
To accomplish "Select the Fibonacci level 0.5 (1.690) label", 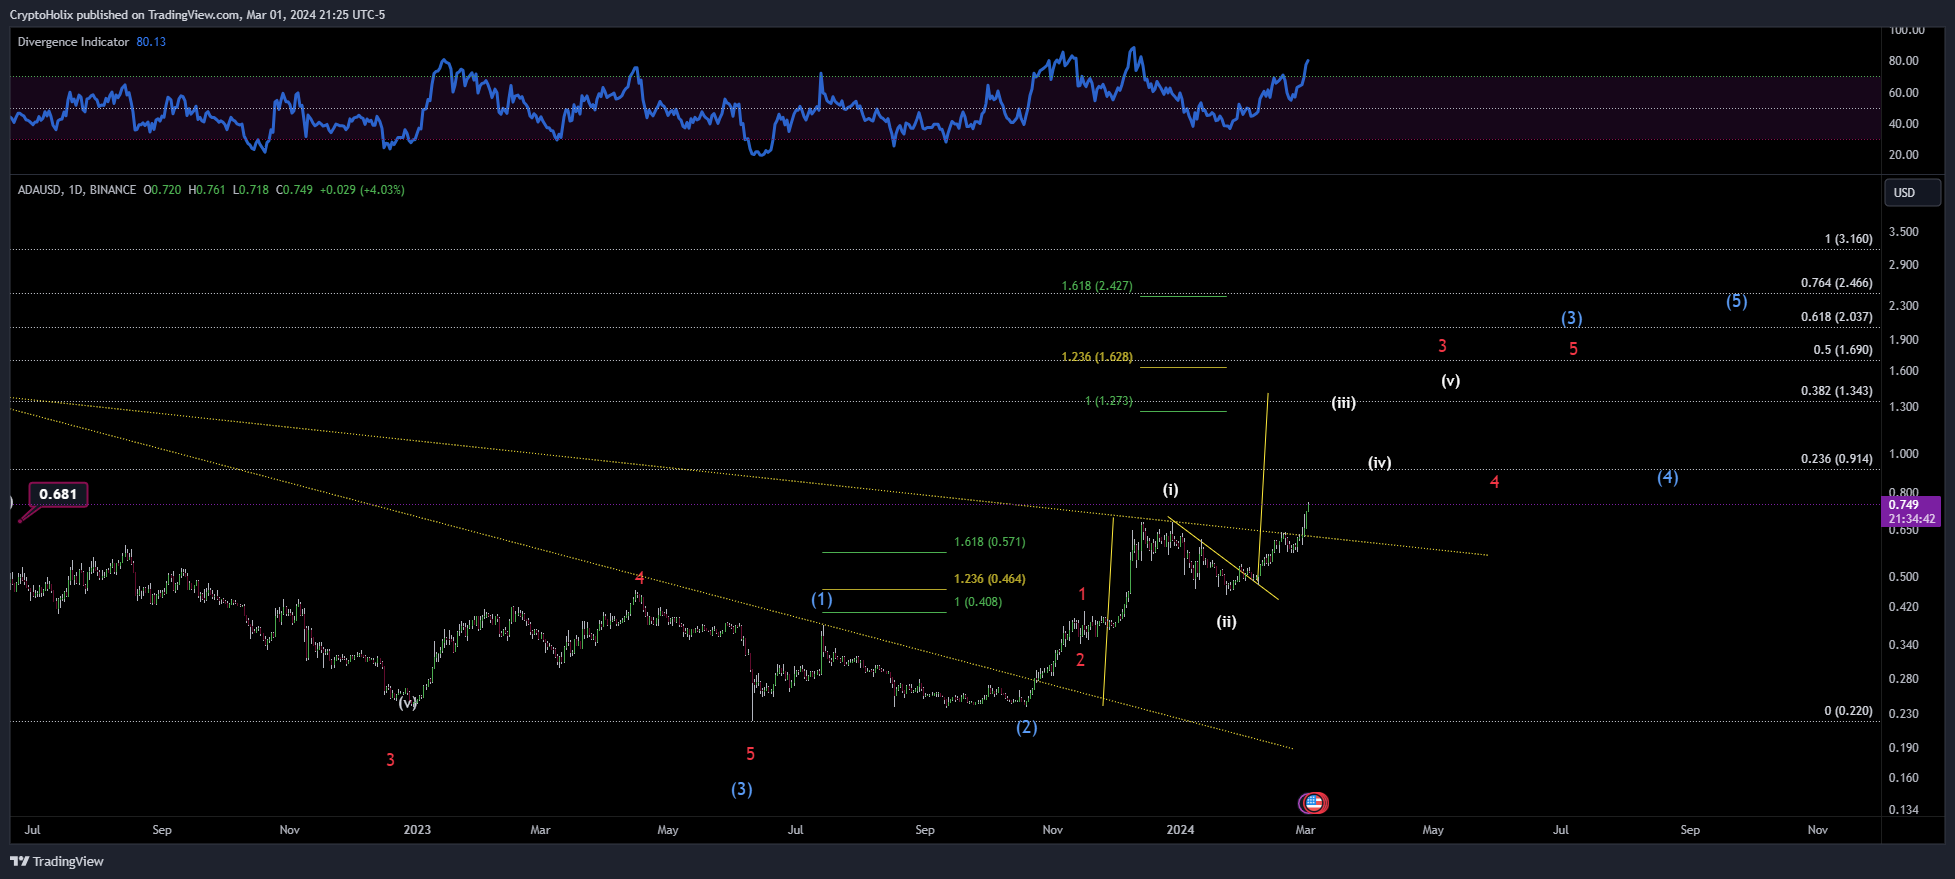I will point(1843,350).
